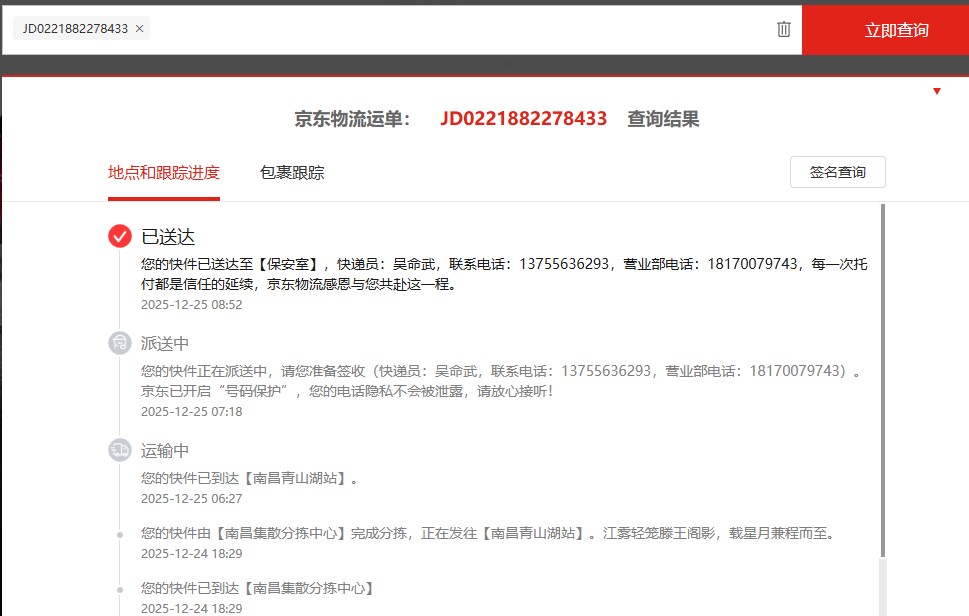Focus the empty tracking number input area

pyautogui.click(x=460, y=29)
